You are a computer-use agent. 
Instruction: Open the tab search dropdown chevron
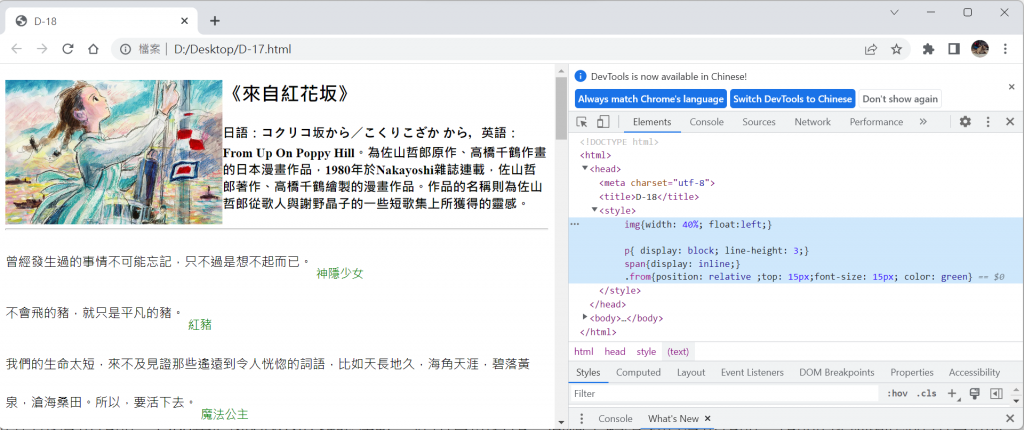895,12
